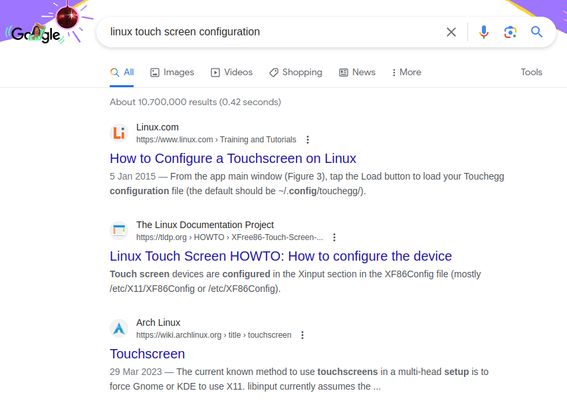Open the Shopping results tab
567x407 pixels.
tap(295, 72)
